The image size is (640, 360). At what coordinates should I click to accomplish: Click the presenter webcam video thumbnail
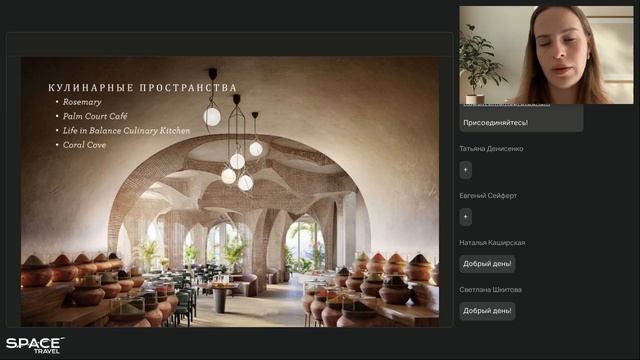pyautogui.click(x=547, y=55)
